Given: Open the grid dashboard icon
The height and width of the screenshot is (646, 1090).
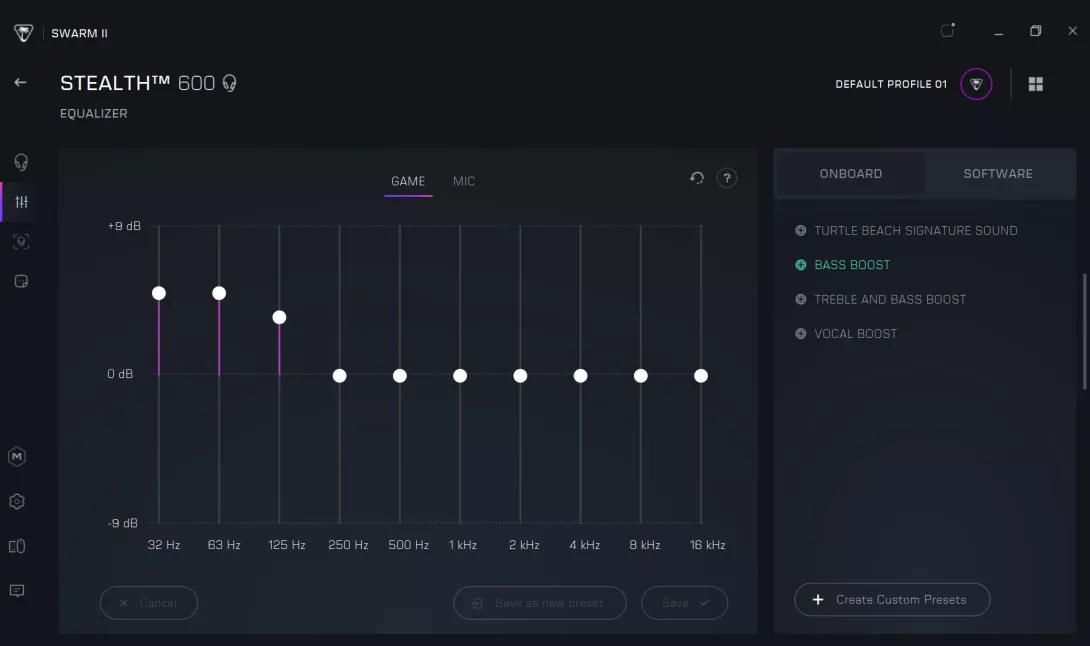Looking at the screenshot, I should pos(1036,84).
